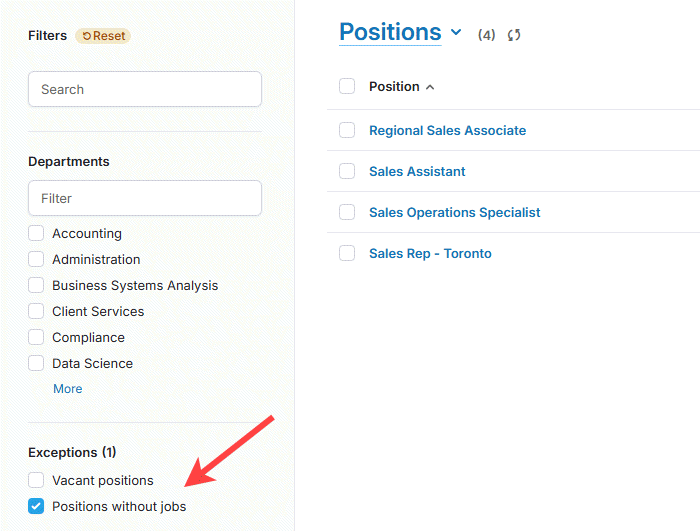
Task: Select Business Systems Analysis department checkbox
Action: point(36,285)
